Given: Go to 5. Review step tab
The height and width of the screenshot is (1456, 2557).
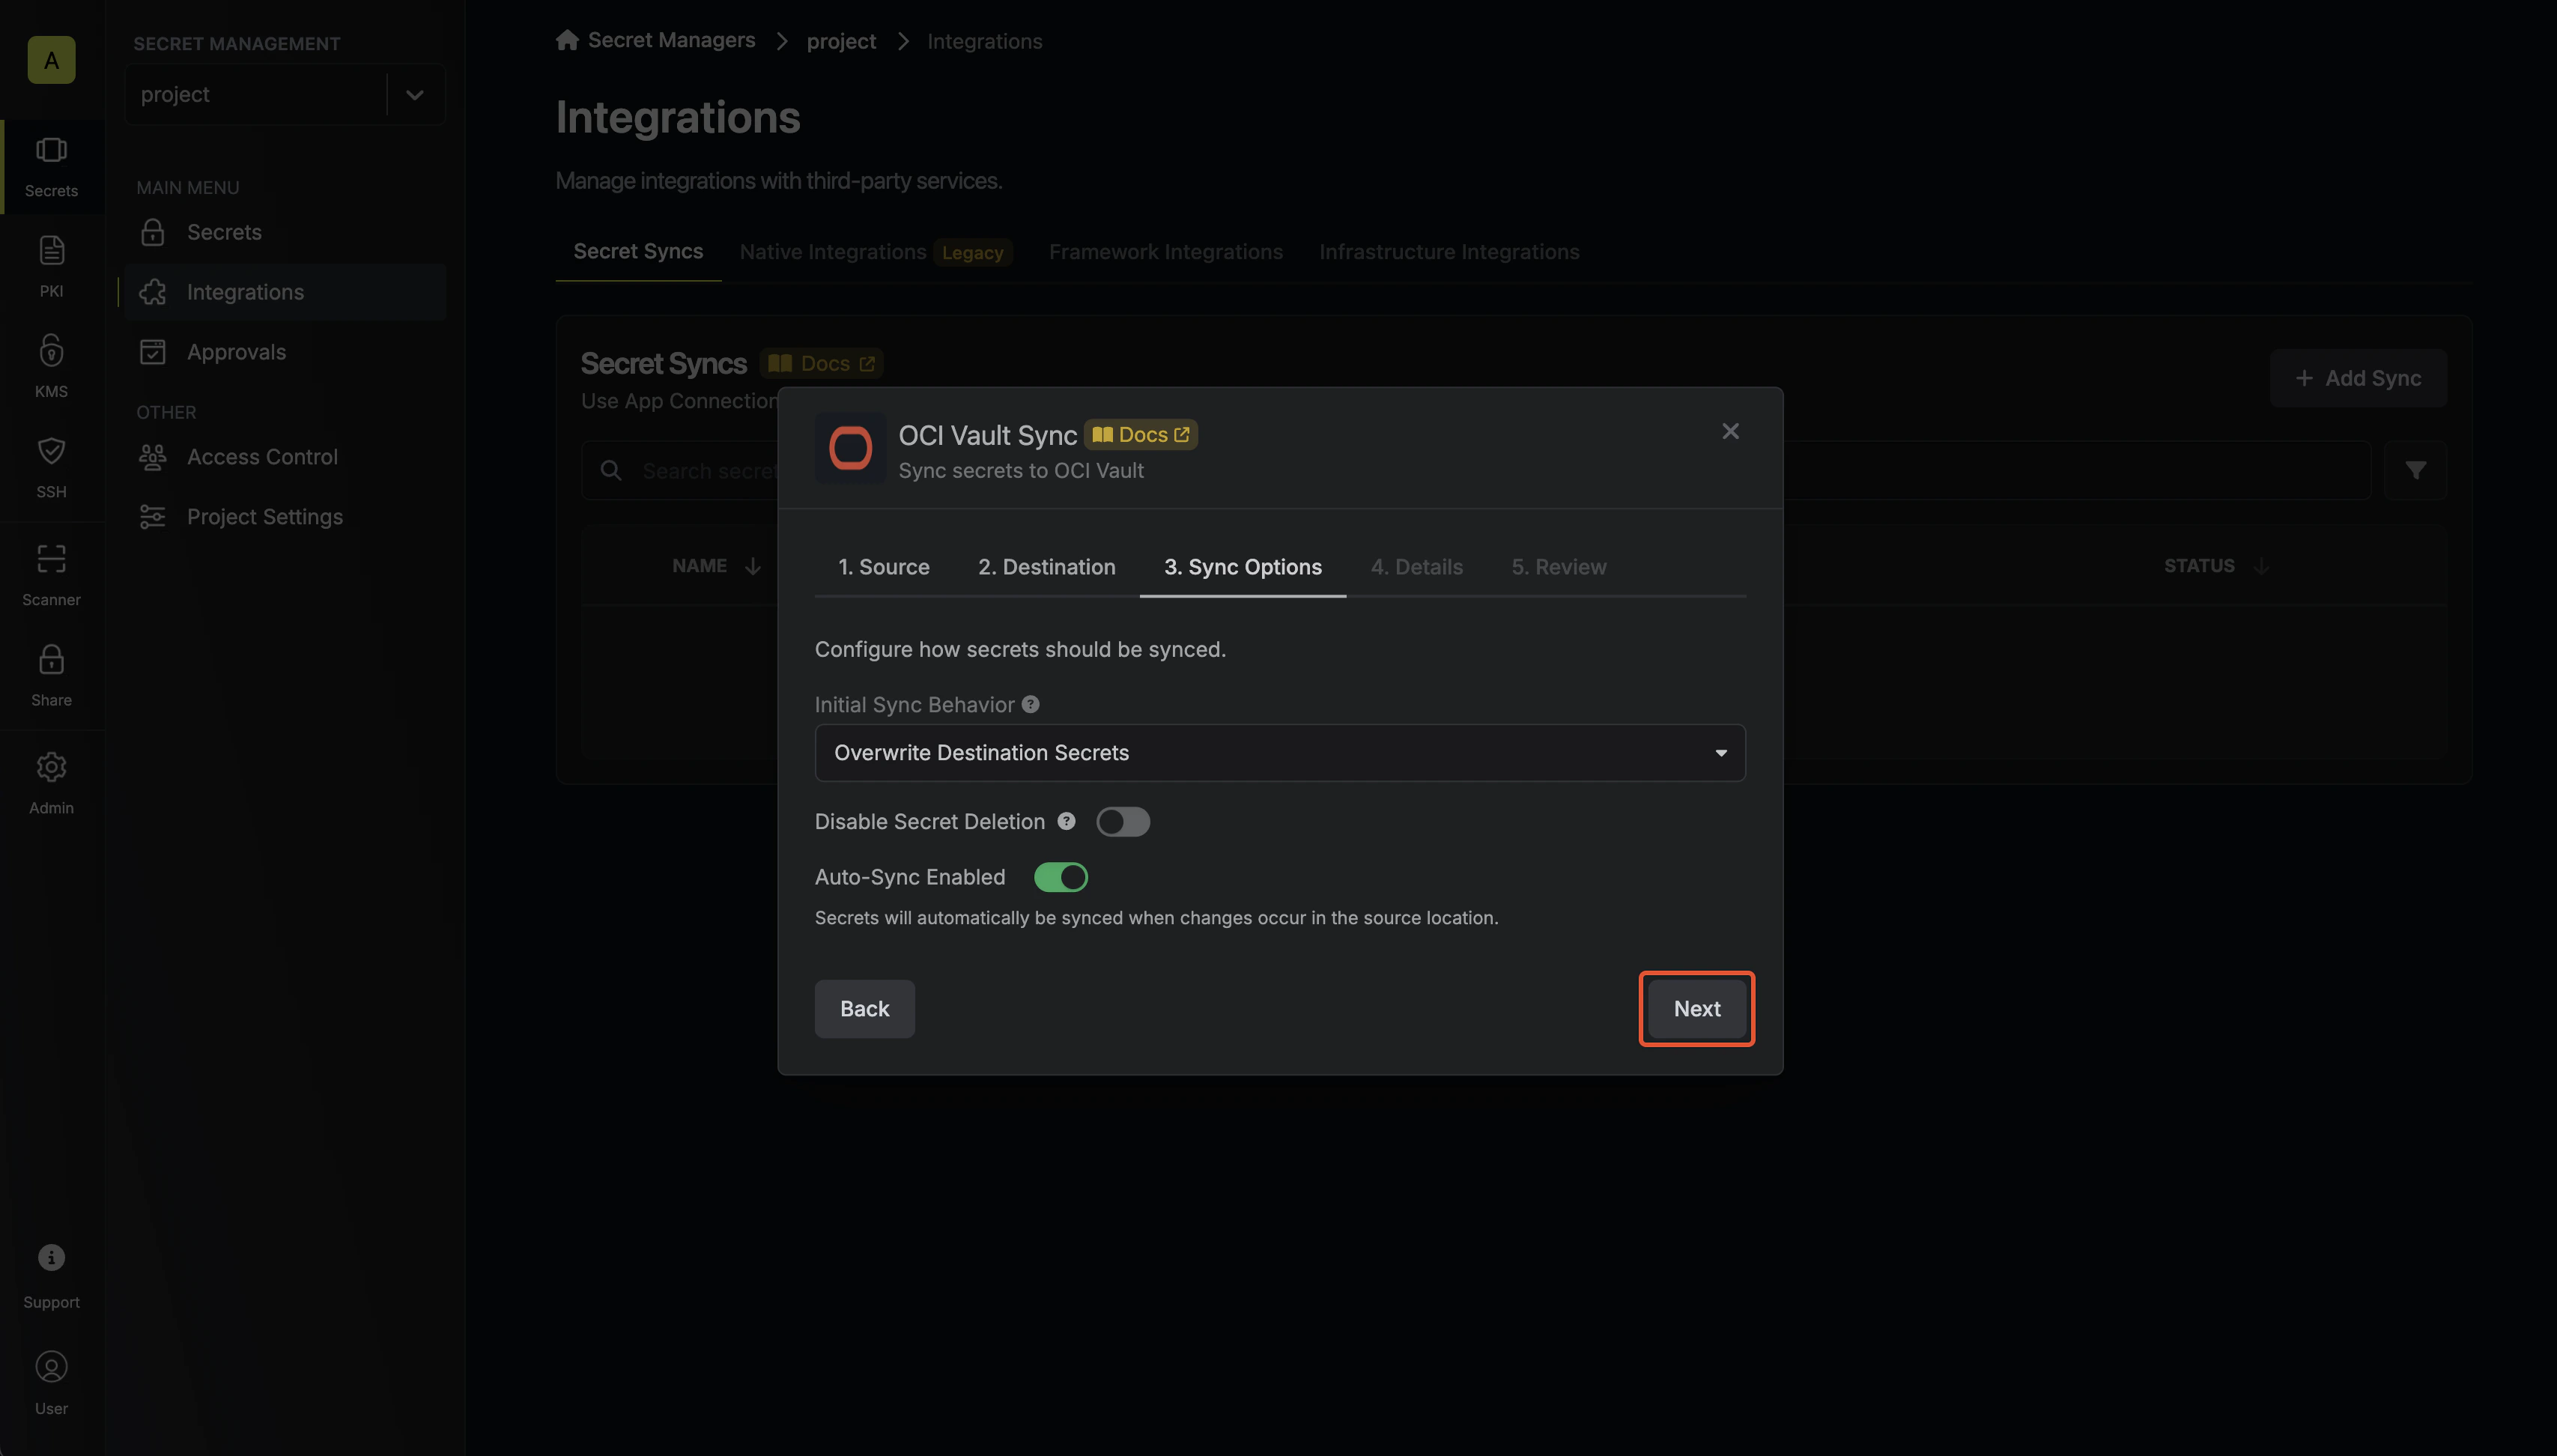Looking at the screenshot, I should pos(1558,567).
